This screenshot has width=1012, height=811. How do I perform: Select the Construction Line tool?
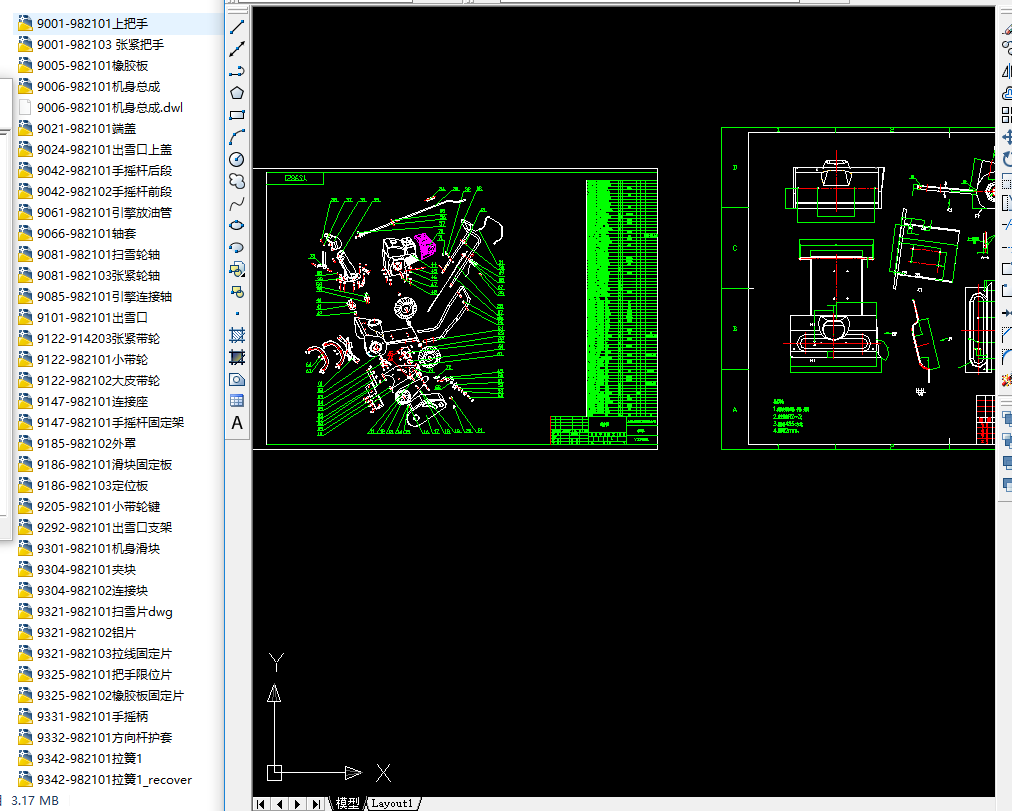(x=237, y=49)
